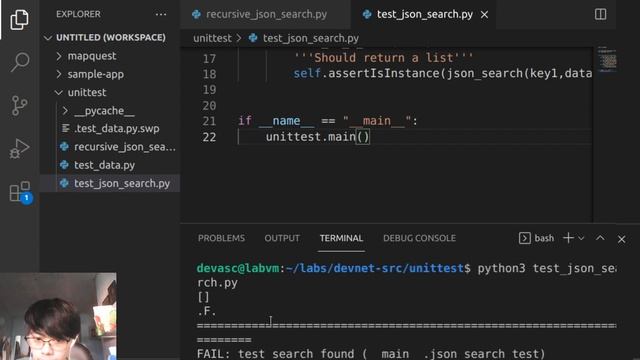This screenshot has width=640, height=360.
Task: Click the bash terminal shell icon
Action: pyautogui.click(x=524, y=238)
